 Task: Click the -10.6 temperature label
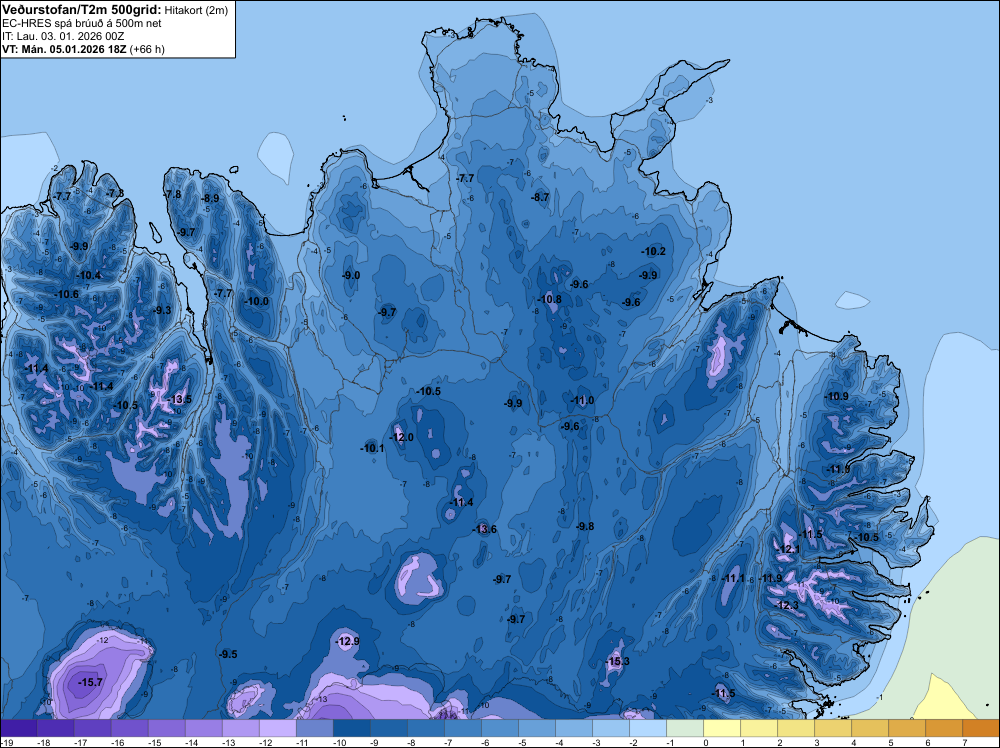coord(66,294)
